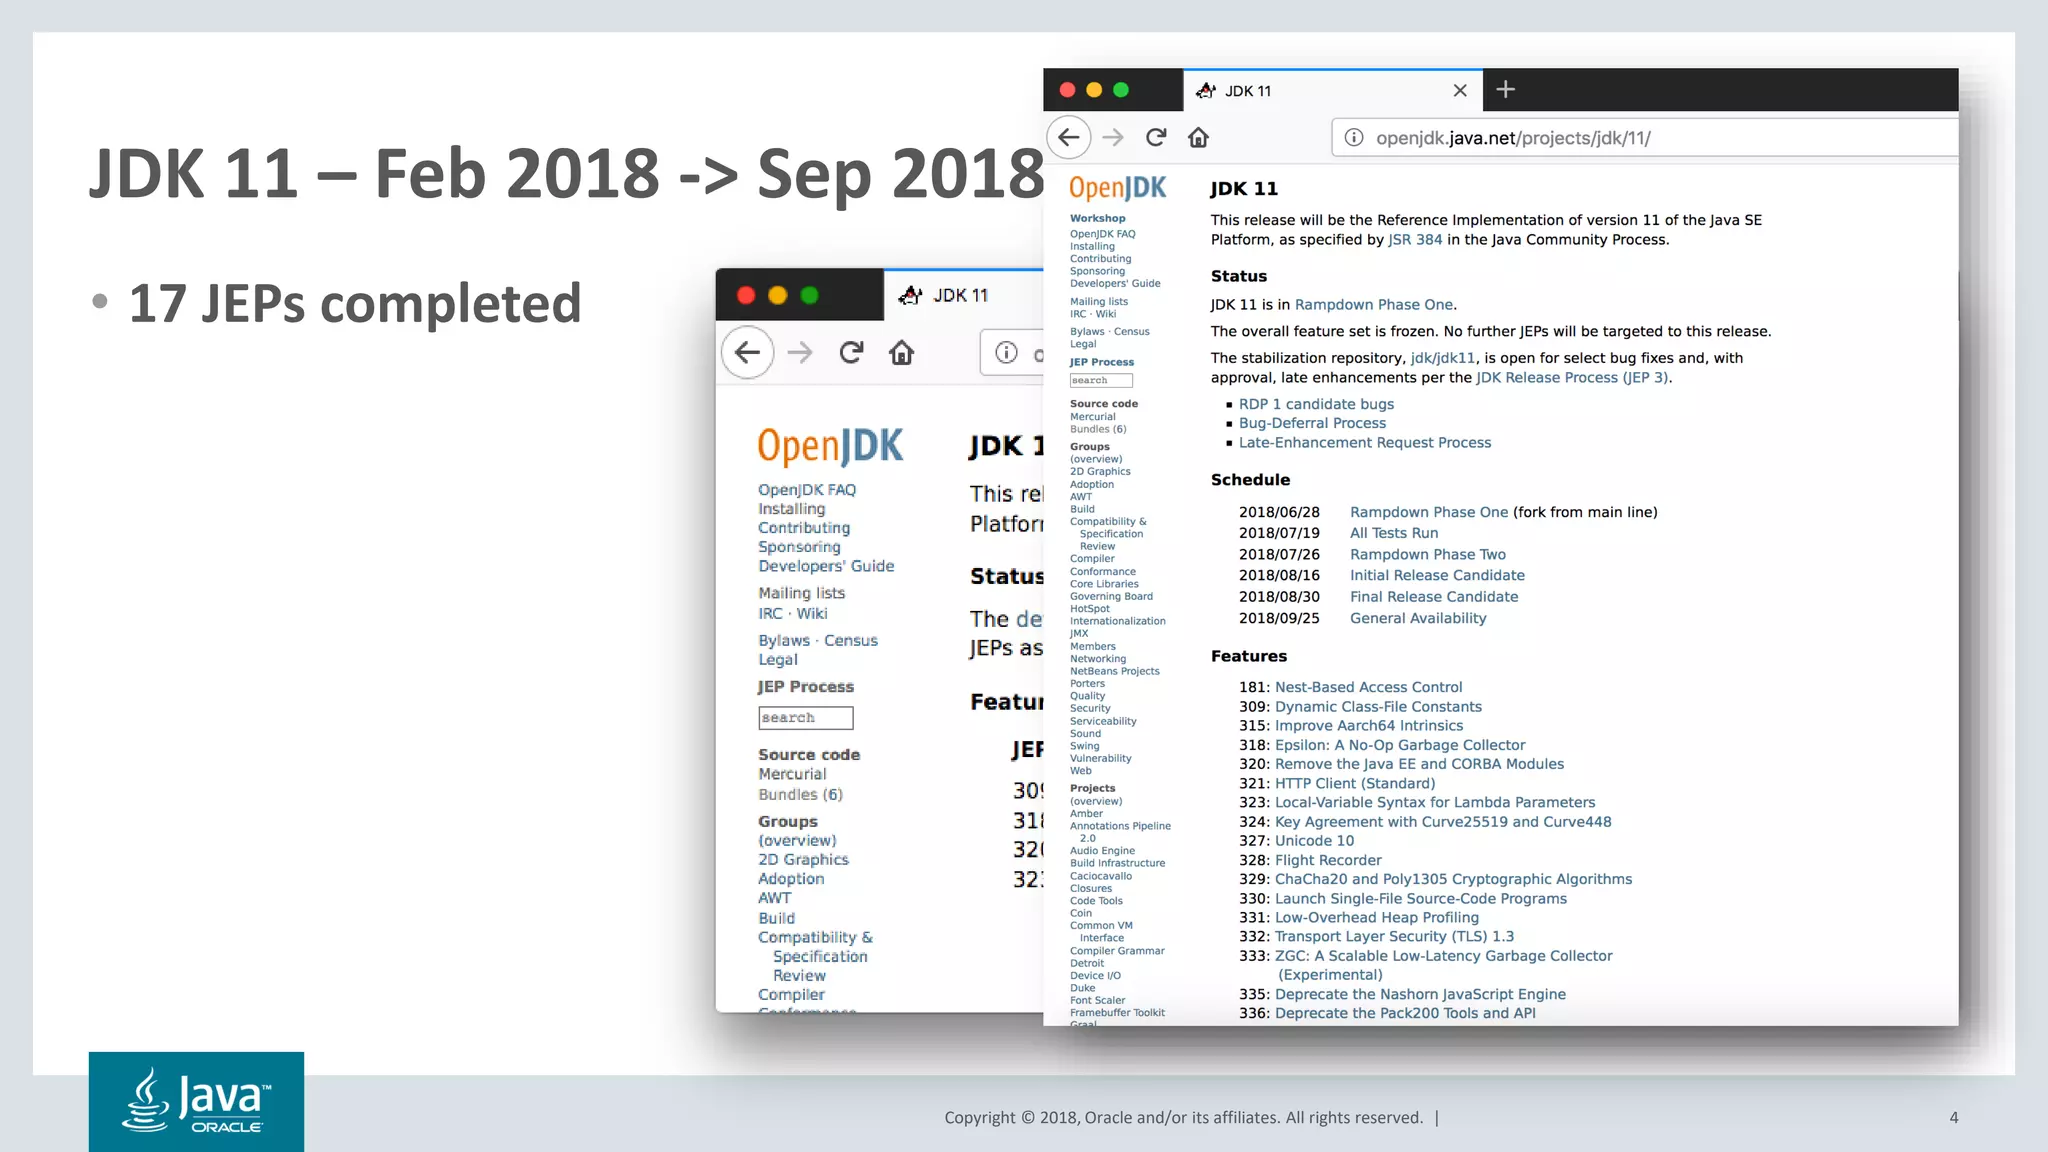The image size is (2048, 1152).
Task: Open Transport Layer Security (TLS) 1.3 link
Action: 1394,936
